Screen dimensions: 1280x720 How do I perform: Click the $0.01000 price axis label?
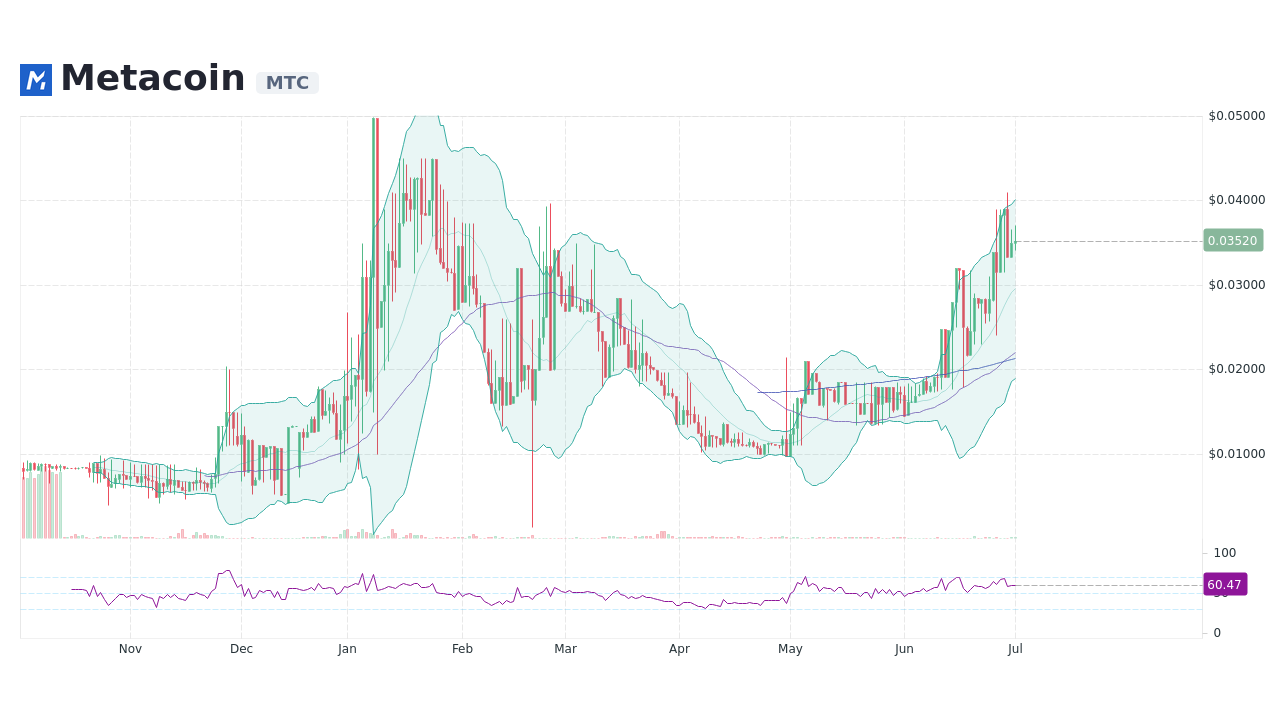[1235, 454]
